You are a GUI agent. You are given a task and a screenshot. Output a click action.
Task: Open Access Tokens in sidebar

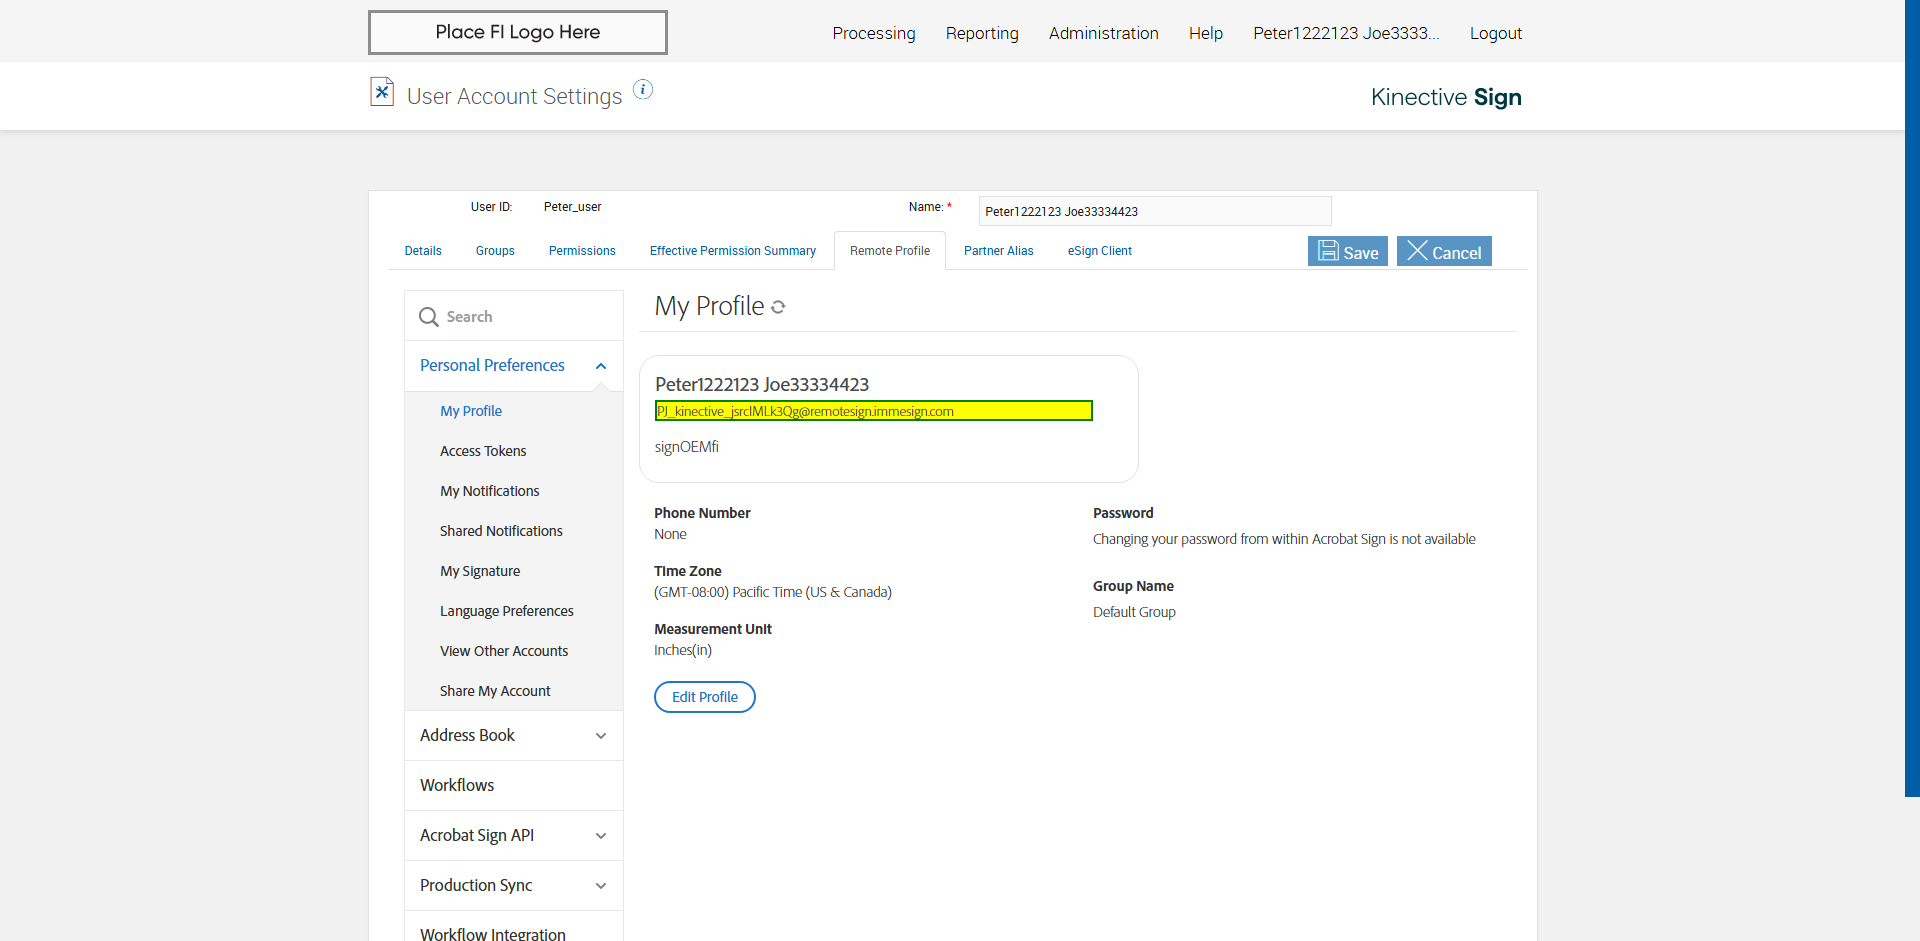point(483,451)
